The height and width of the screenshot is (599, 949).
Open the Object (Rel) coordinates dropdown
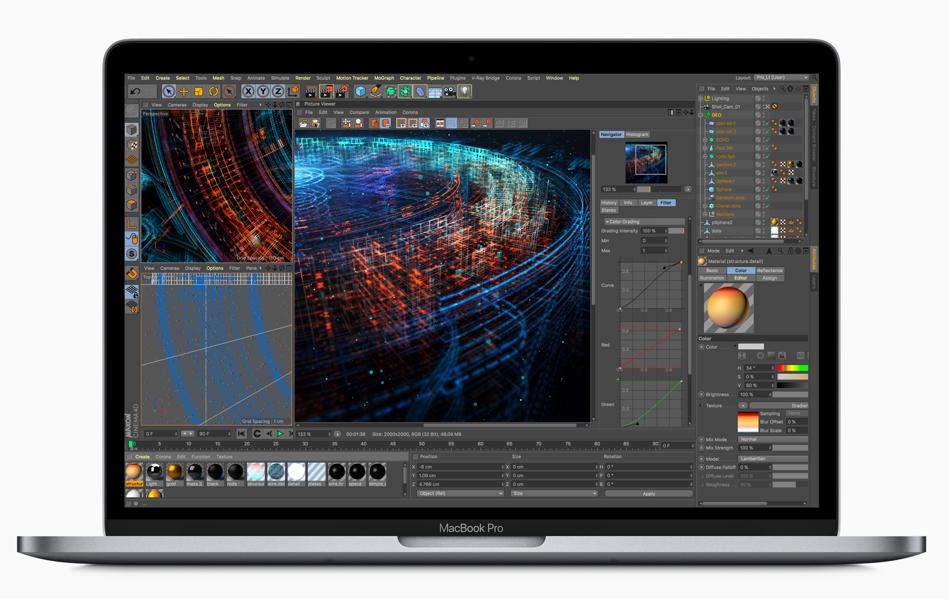point(460,494)
